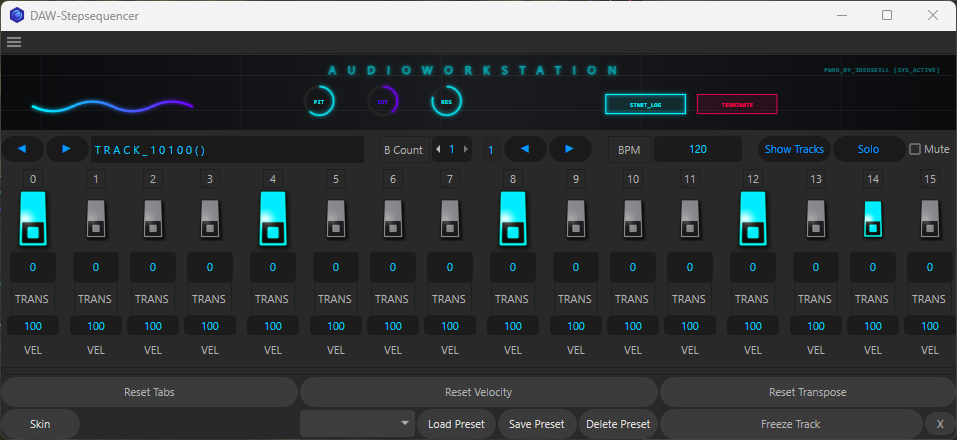The height and width of the screenshot is (440, 957).
Task: Click the next track arrow left of TRACK_10100()
Action: 67,149
